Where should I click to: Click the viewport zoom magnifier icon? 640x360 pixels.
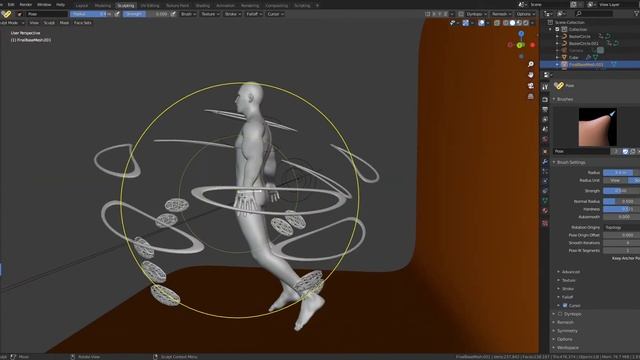click(x=531, y=64)
